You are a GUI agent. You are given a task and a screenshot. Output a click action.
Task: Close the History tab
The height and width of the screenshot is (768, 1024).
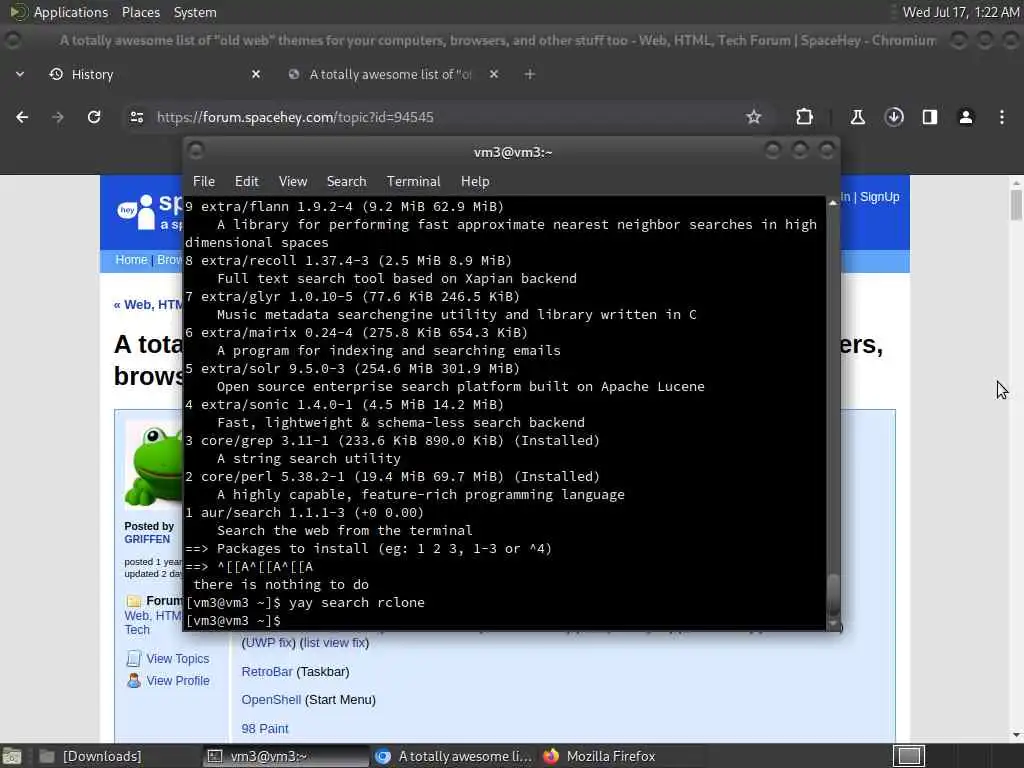click(256, 74)
